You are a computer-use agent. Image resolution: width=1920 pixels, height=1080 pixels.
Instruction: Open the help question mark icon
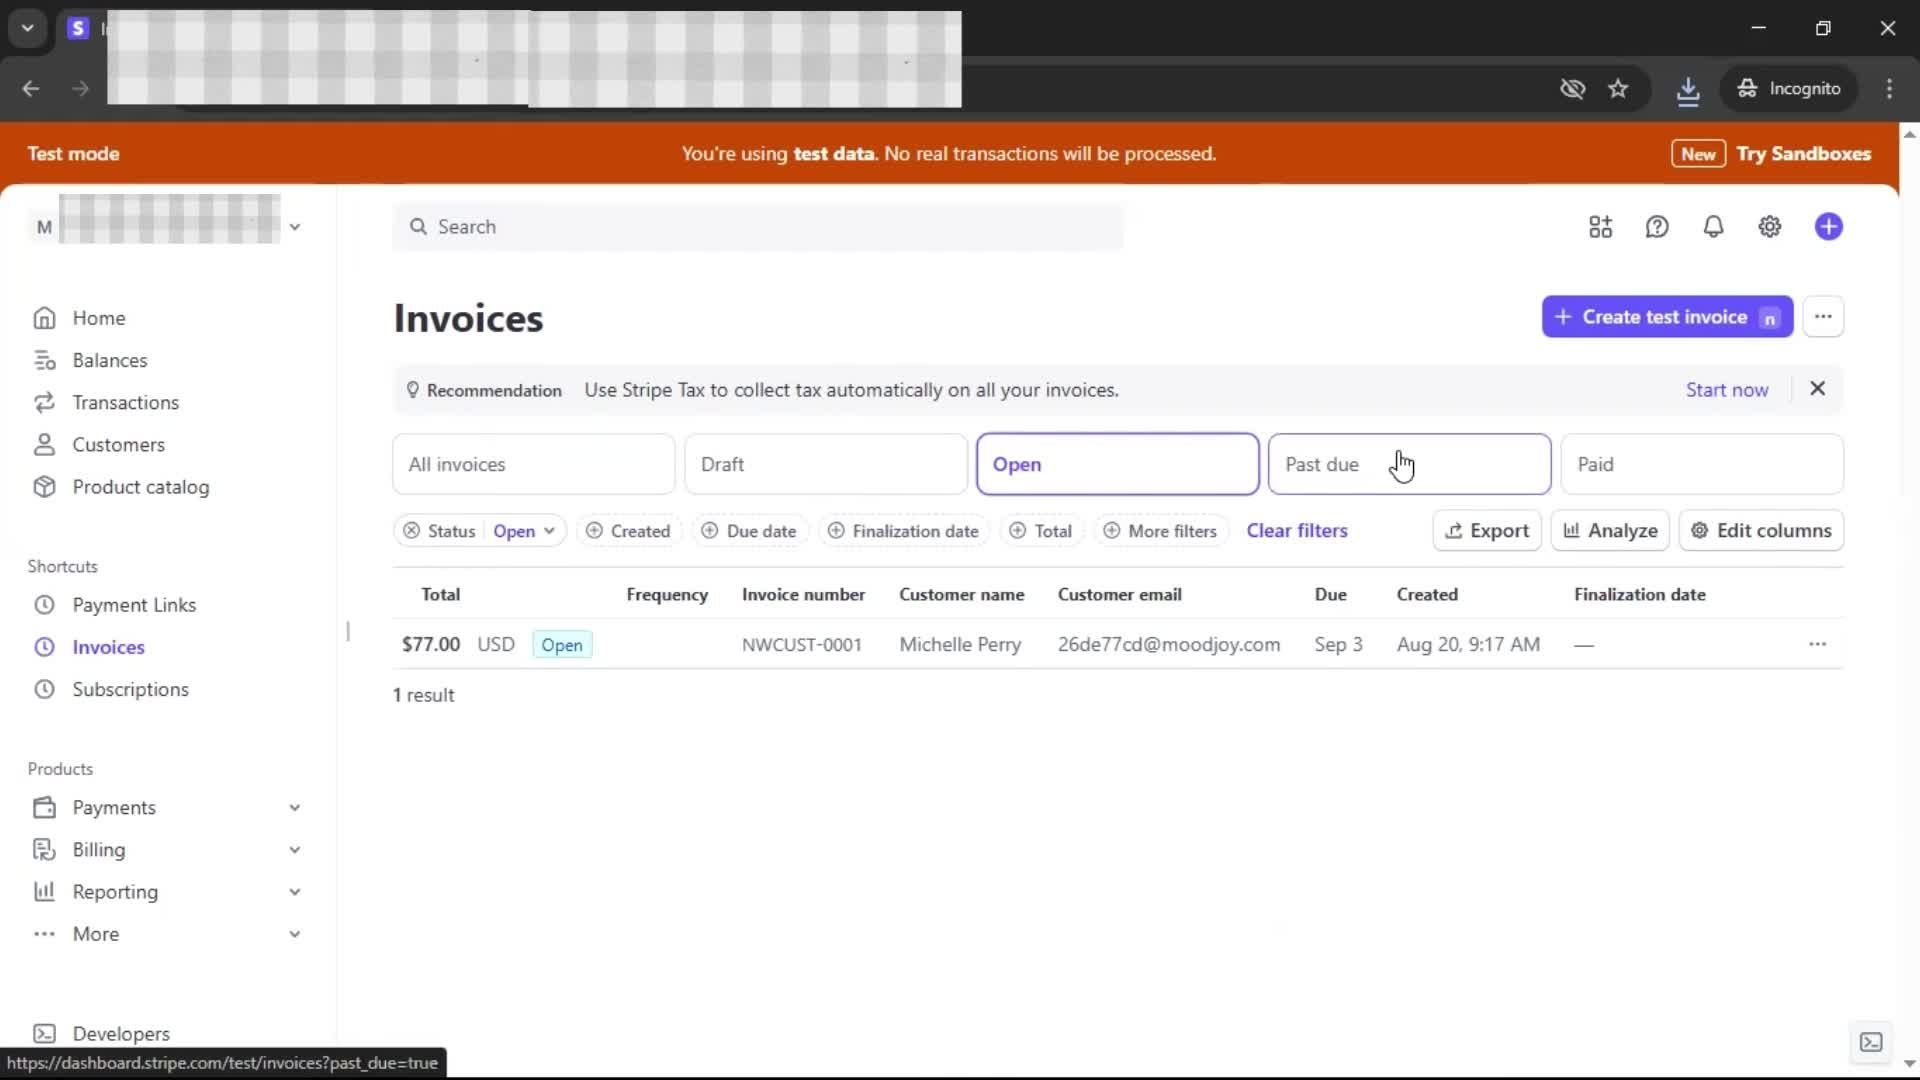[1657, 227]
